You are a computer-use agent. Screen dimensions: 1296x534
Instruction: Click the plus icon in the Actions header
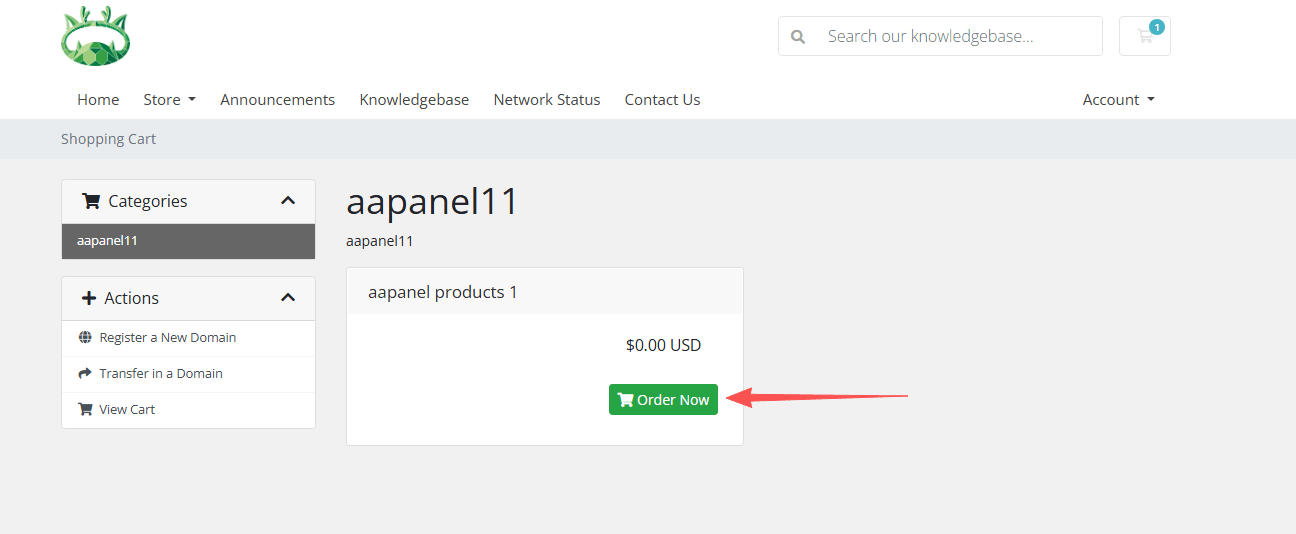[89, 299]
